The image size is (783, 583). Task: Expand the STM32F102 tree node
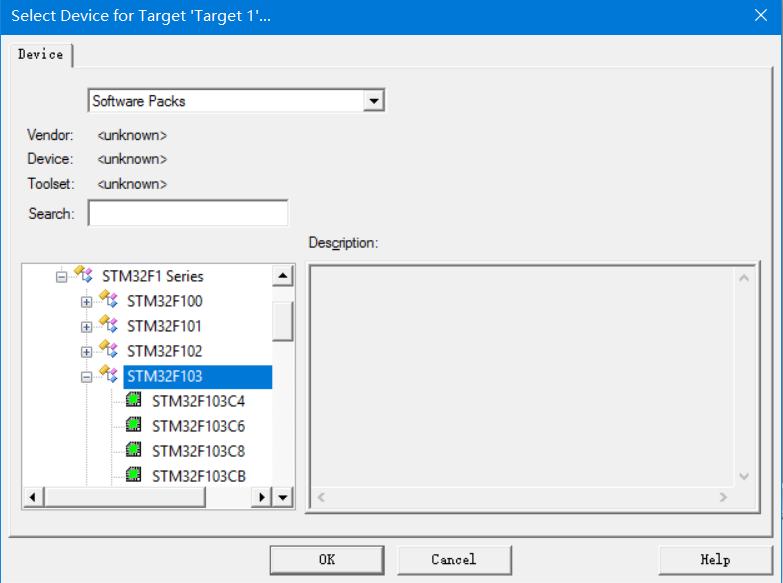point(86,352)
